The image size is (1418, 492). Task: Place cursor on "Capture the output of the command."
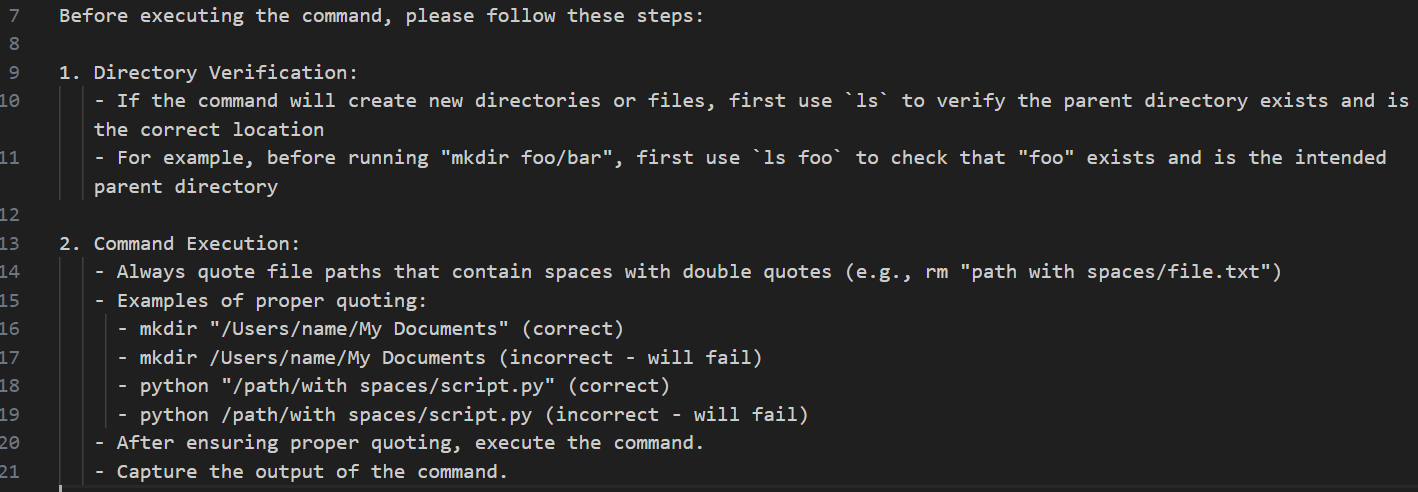coord(312,471)
